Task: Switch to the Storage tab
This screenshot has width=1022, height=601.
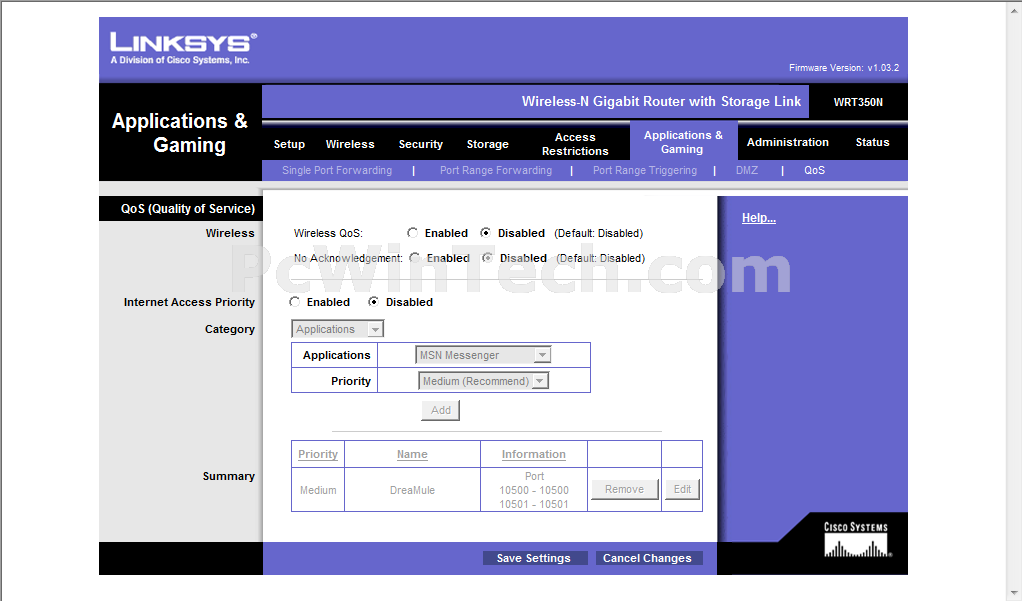Action: pos(488,144)
